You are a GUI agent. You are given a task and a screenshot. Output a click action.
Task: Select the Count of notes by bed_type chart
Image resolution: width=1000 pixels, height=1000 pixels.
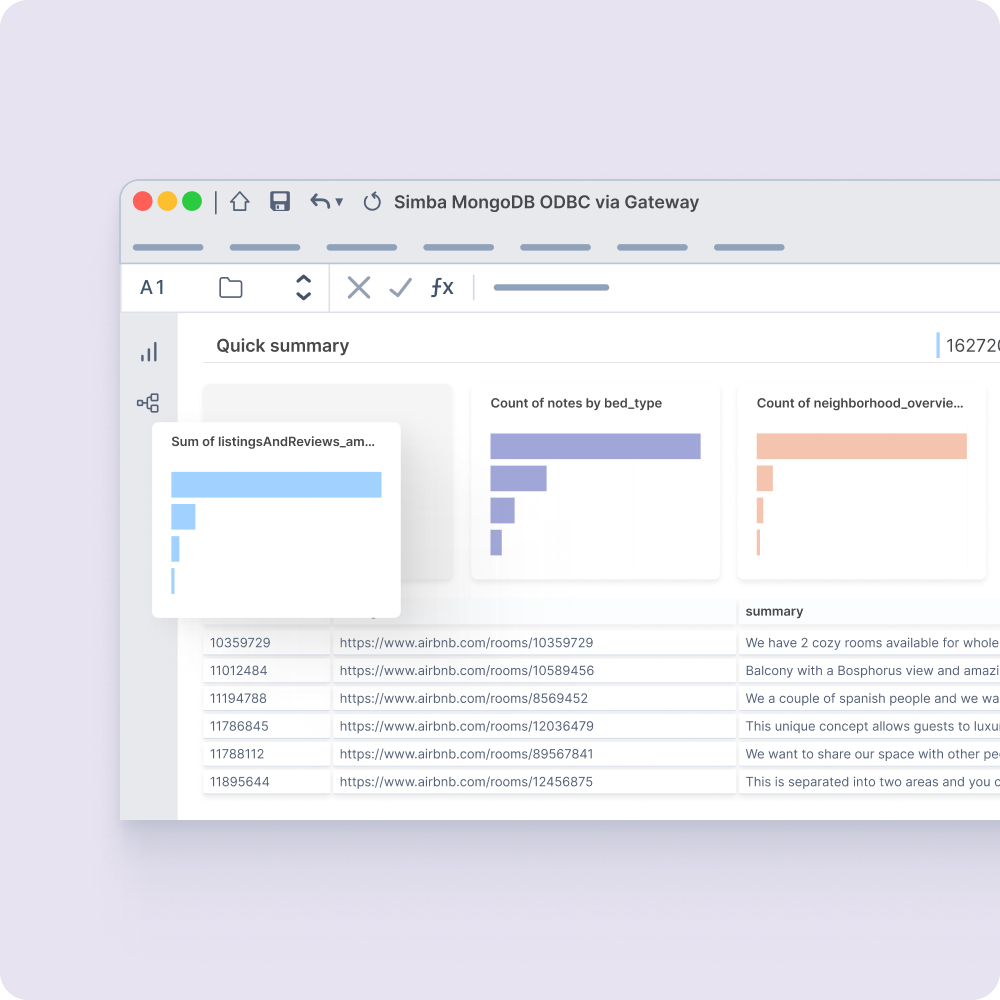595,482
